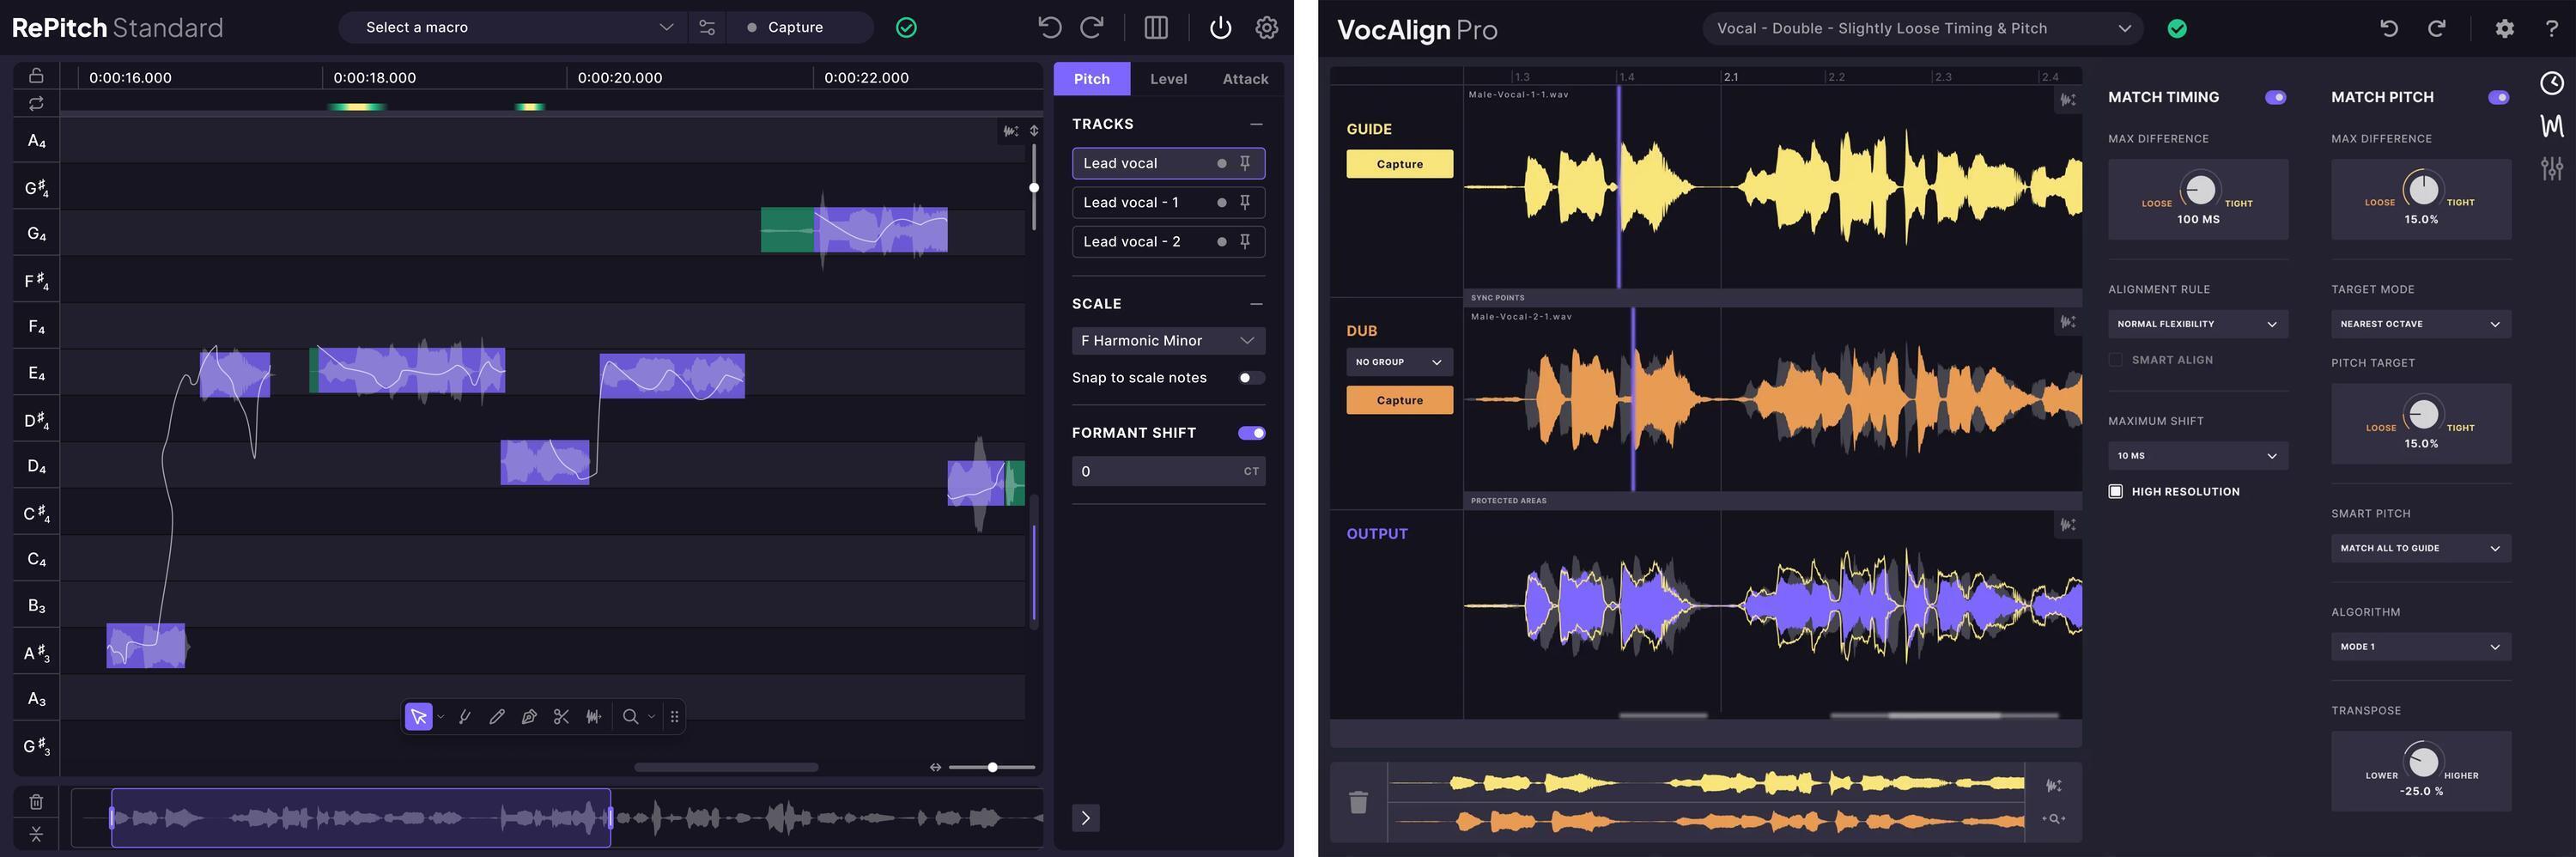The width and height of the screenshot is (2576, 857).
Task: Switch to the Attack tab
Action: click(1245, 79)
